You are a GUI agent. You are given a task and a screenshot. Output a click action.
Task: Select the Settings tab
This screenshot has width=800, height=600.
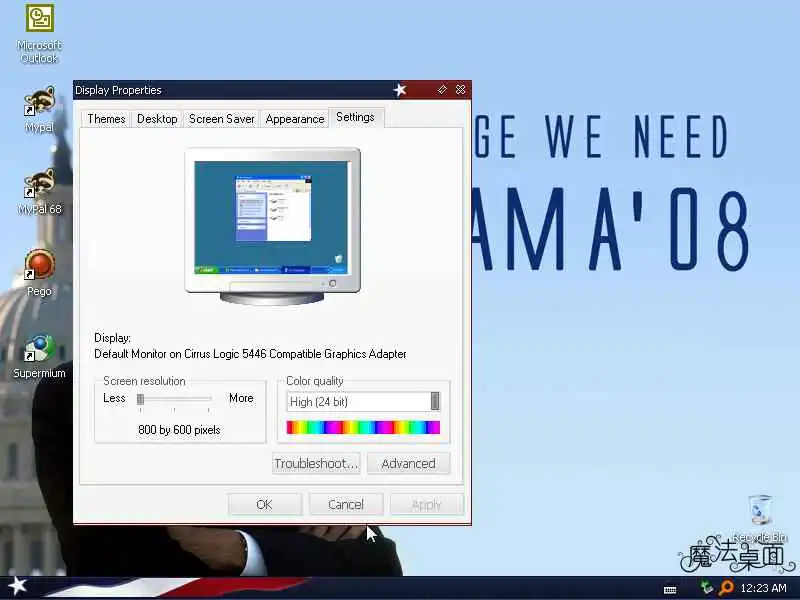click(x=356, y=117)
